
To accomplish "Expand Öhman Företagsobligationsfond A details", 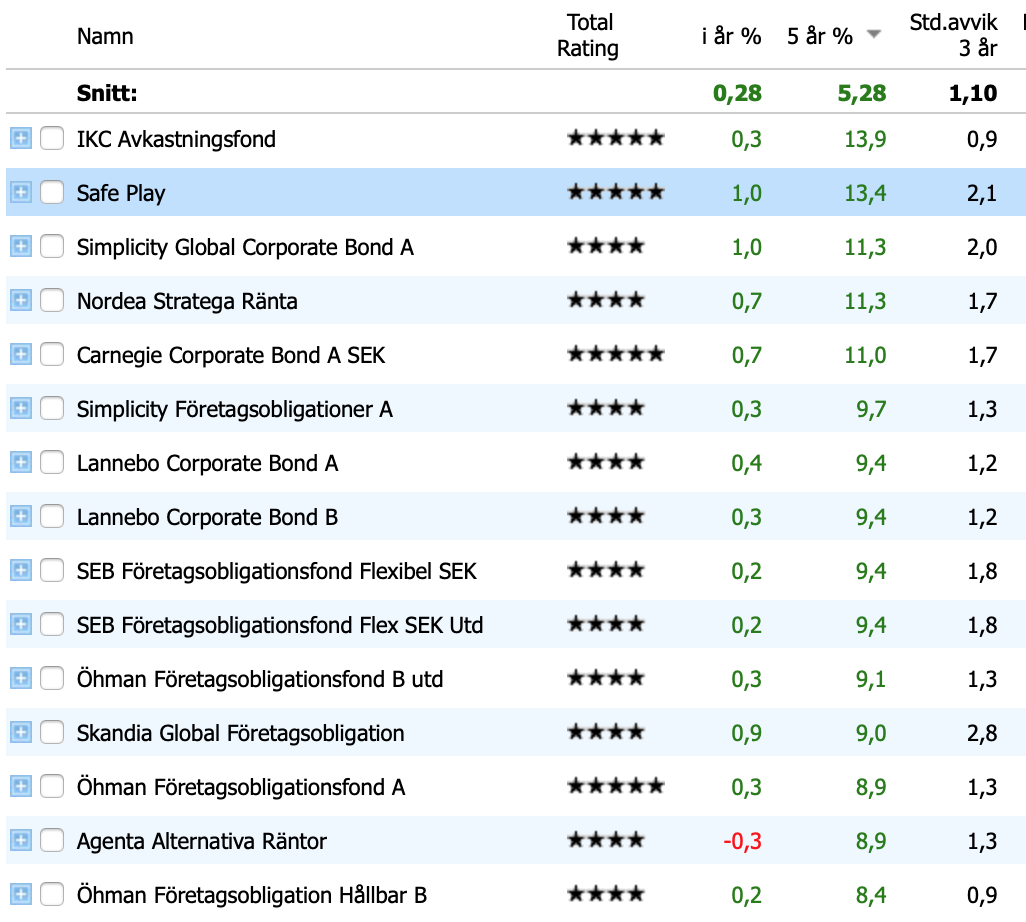I will [21, 787].
